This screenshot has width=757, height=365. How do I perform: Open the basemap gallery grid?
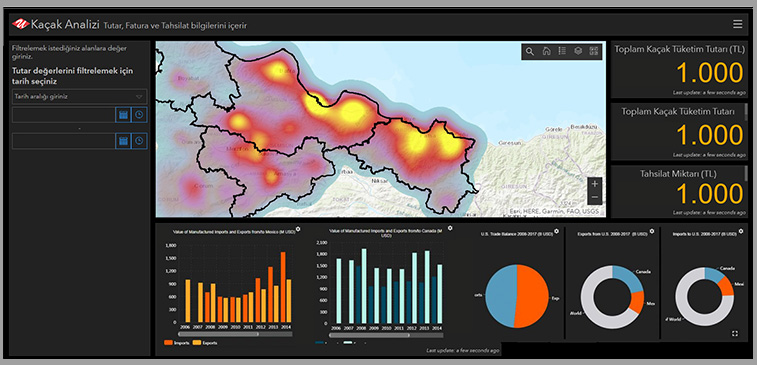pyautogui.click(x=594, y=52)
